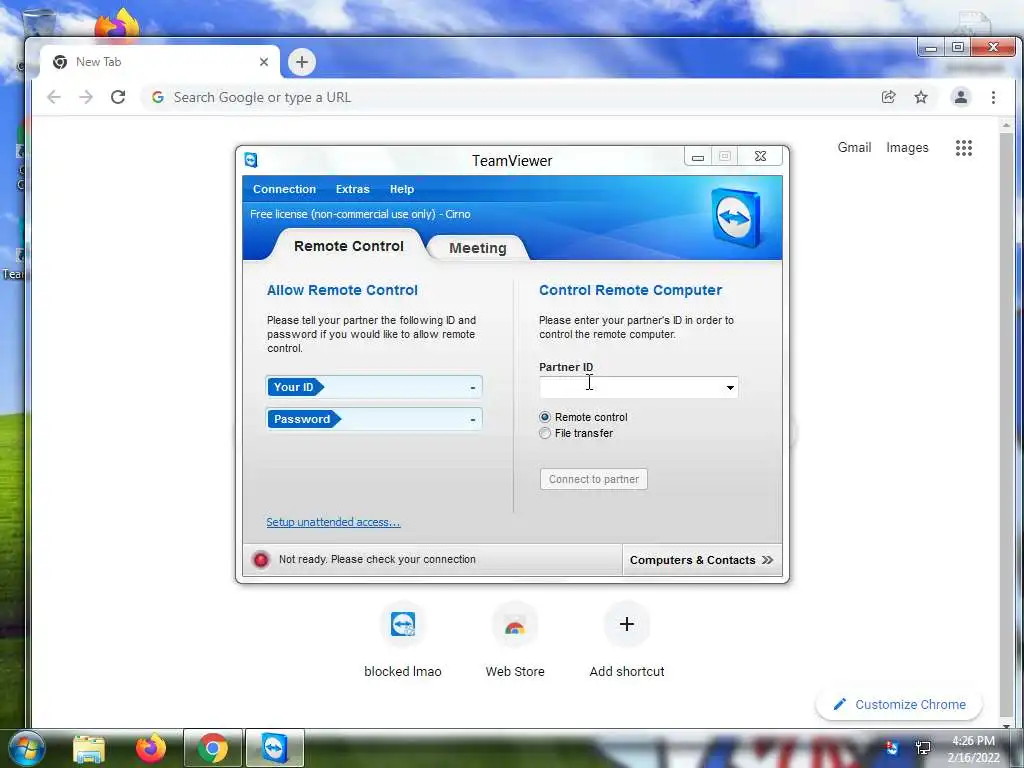Open Chrome profile avatar
The width and height of the screenshot is (1024, 768).
coord(961,97)
